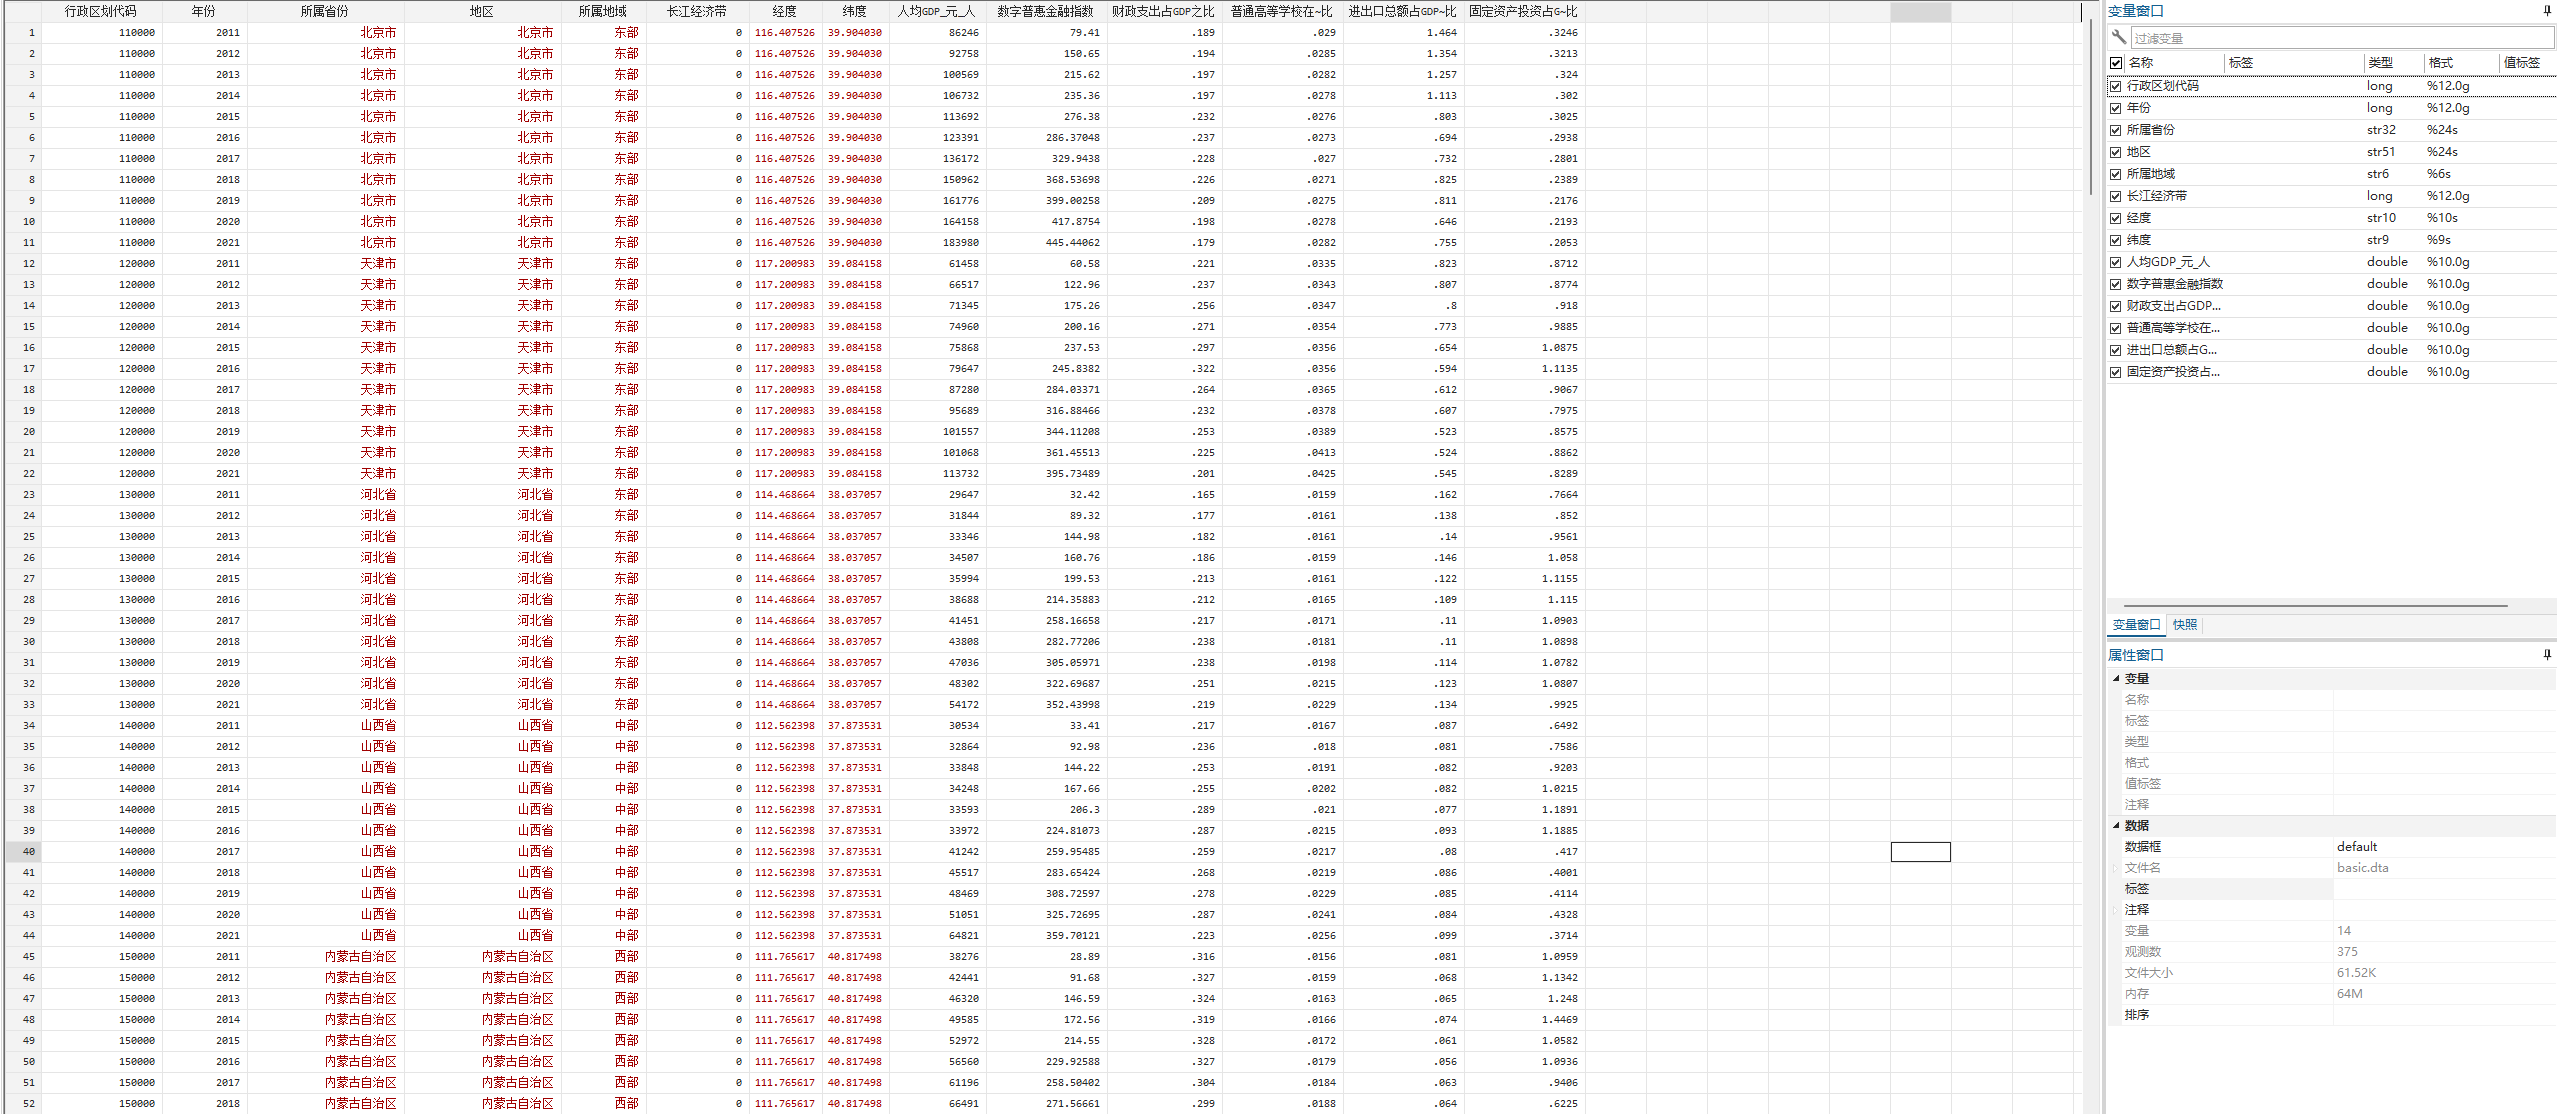Click the wrench icon beside variable filter
The image size is (2557, 1114).
2118,37
